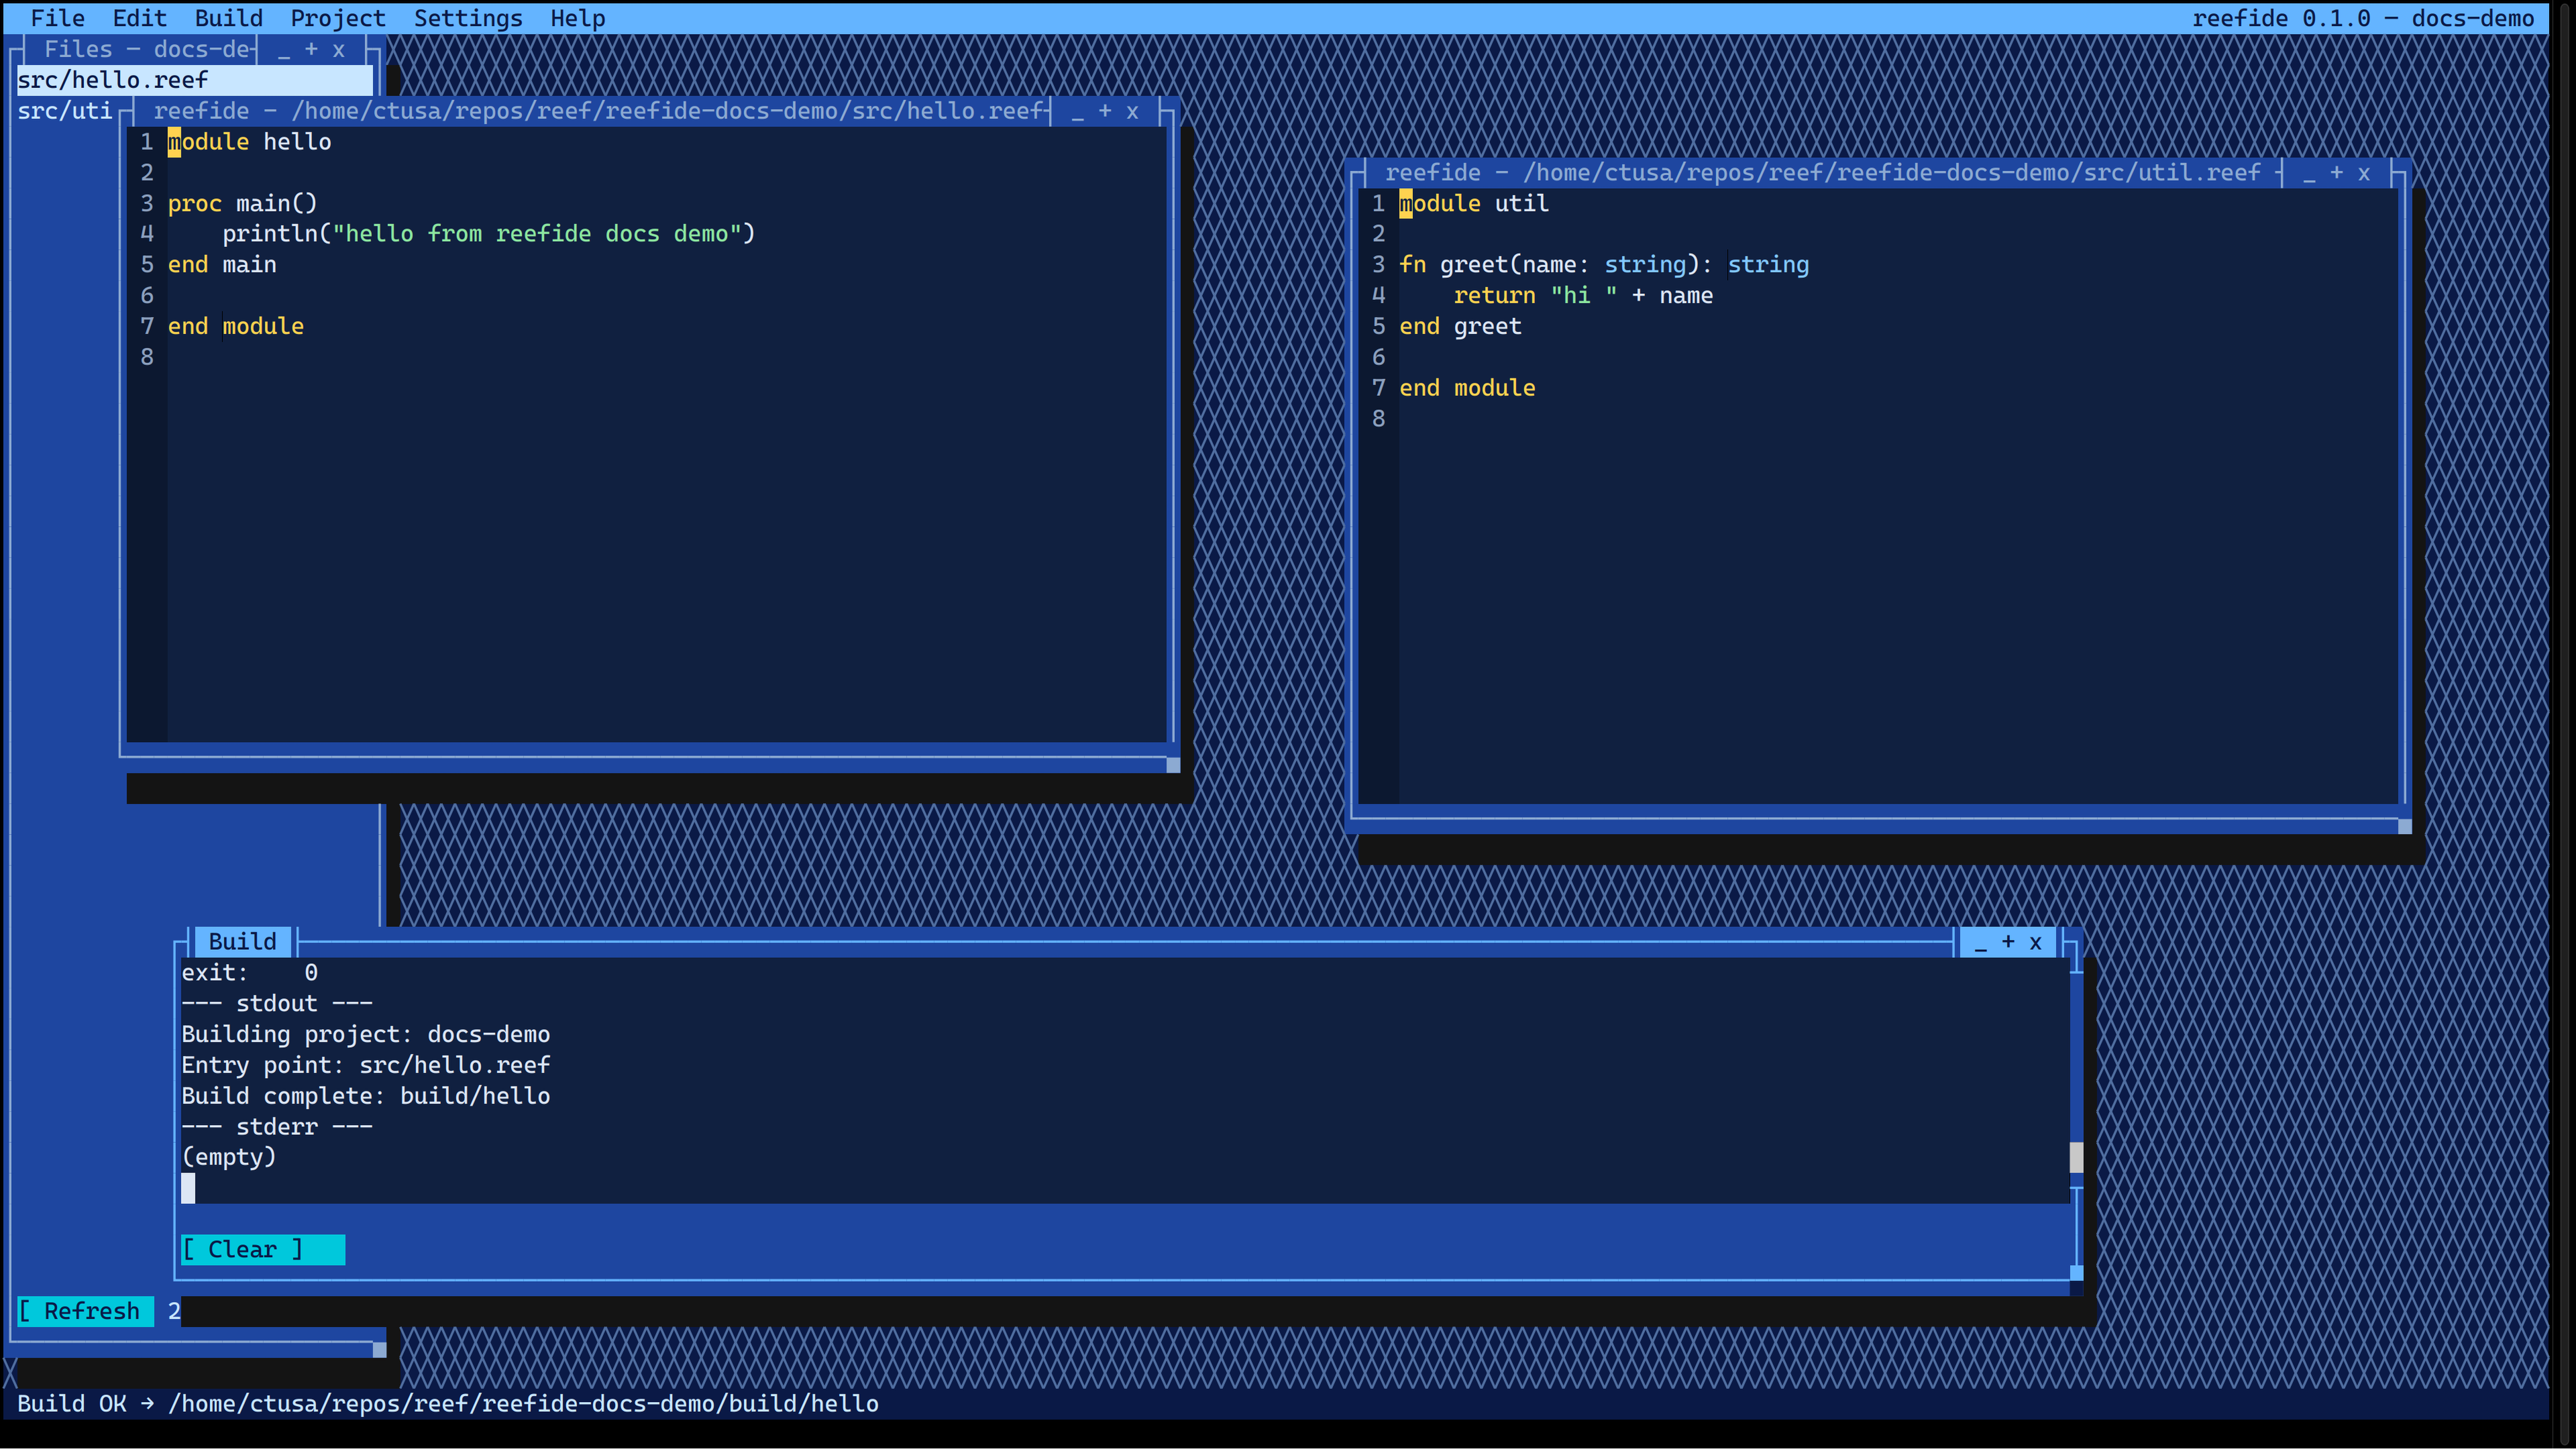The width and height of the screenshot is (2576, 1449).
Task: Click the Build window resize corner handle
Action: tap(2076, 1273)
